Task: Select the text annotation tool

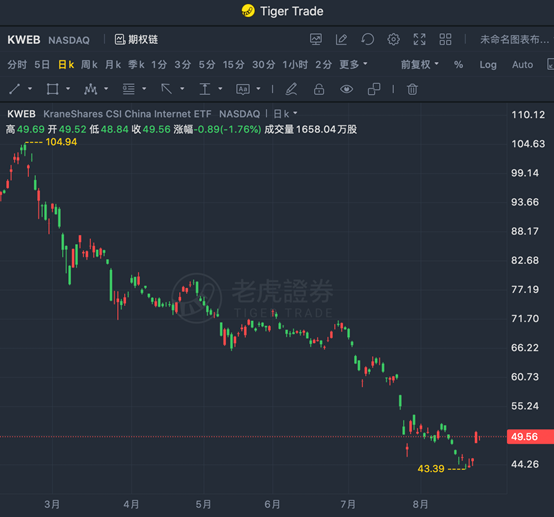Action: [x=243, y=89]
